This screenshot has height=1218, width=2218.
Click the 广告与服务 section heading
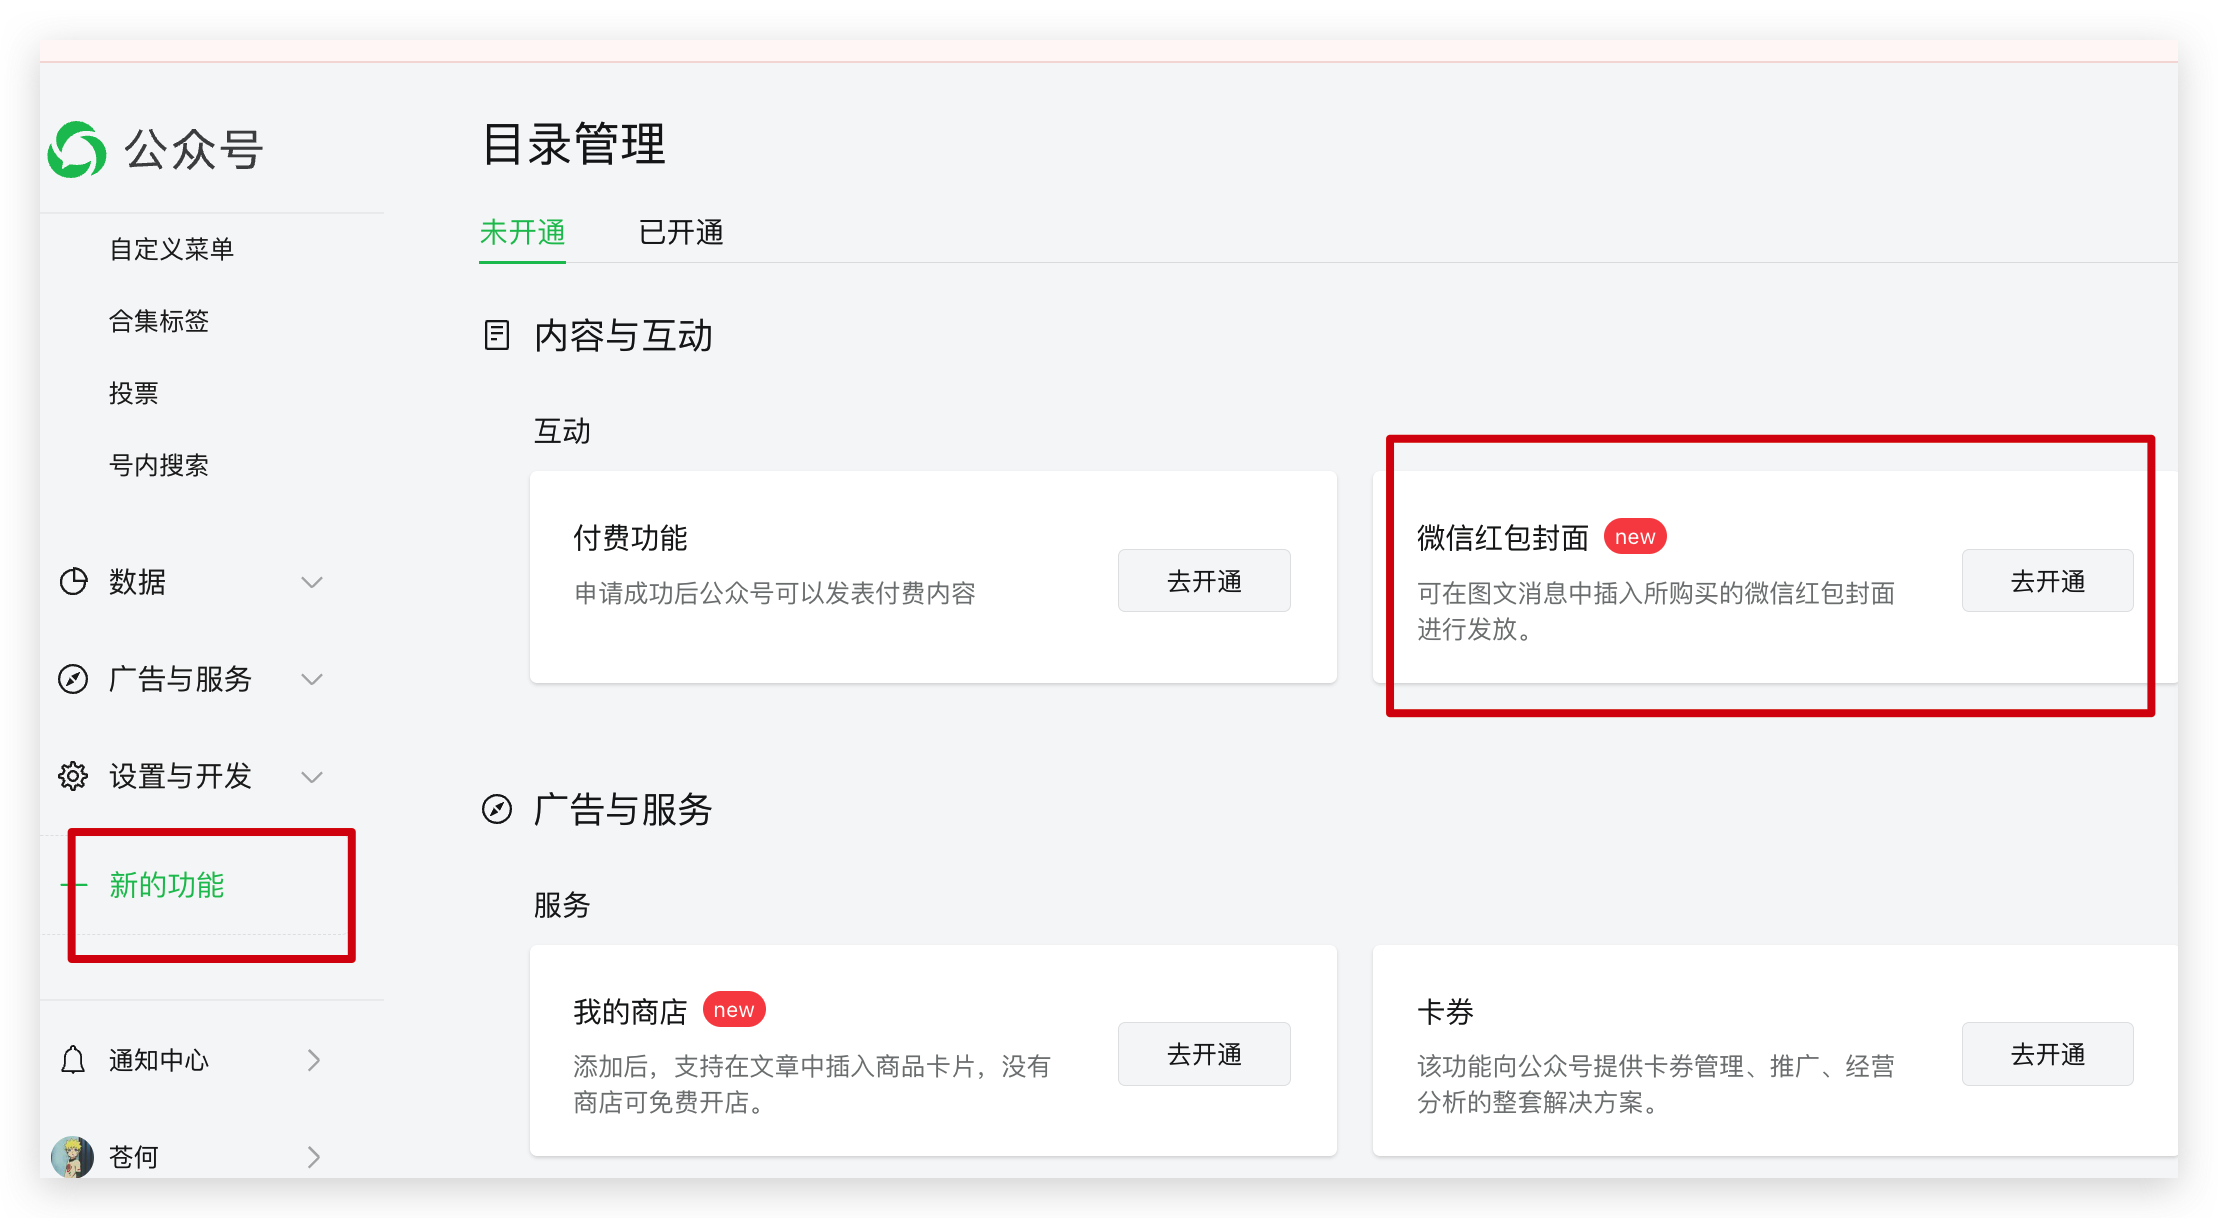[x=623, y=809]
